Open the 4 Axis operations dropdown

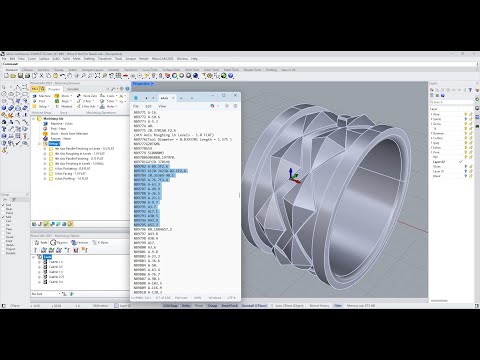pyautogui.click(x=108, y=96)
